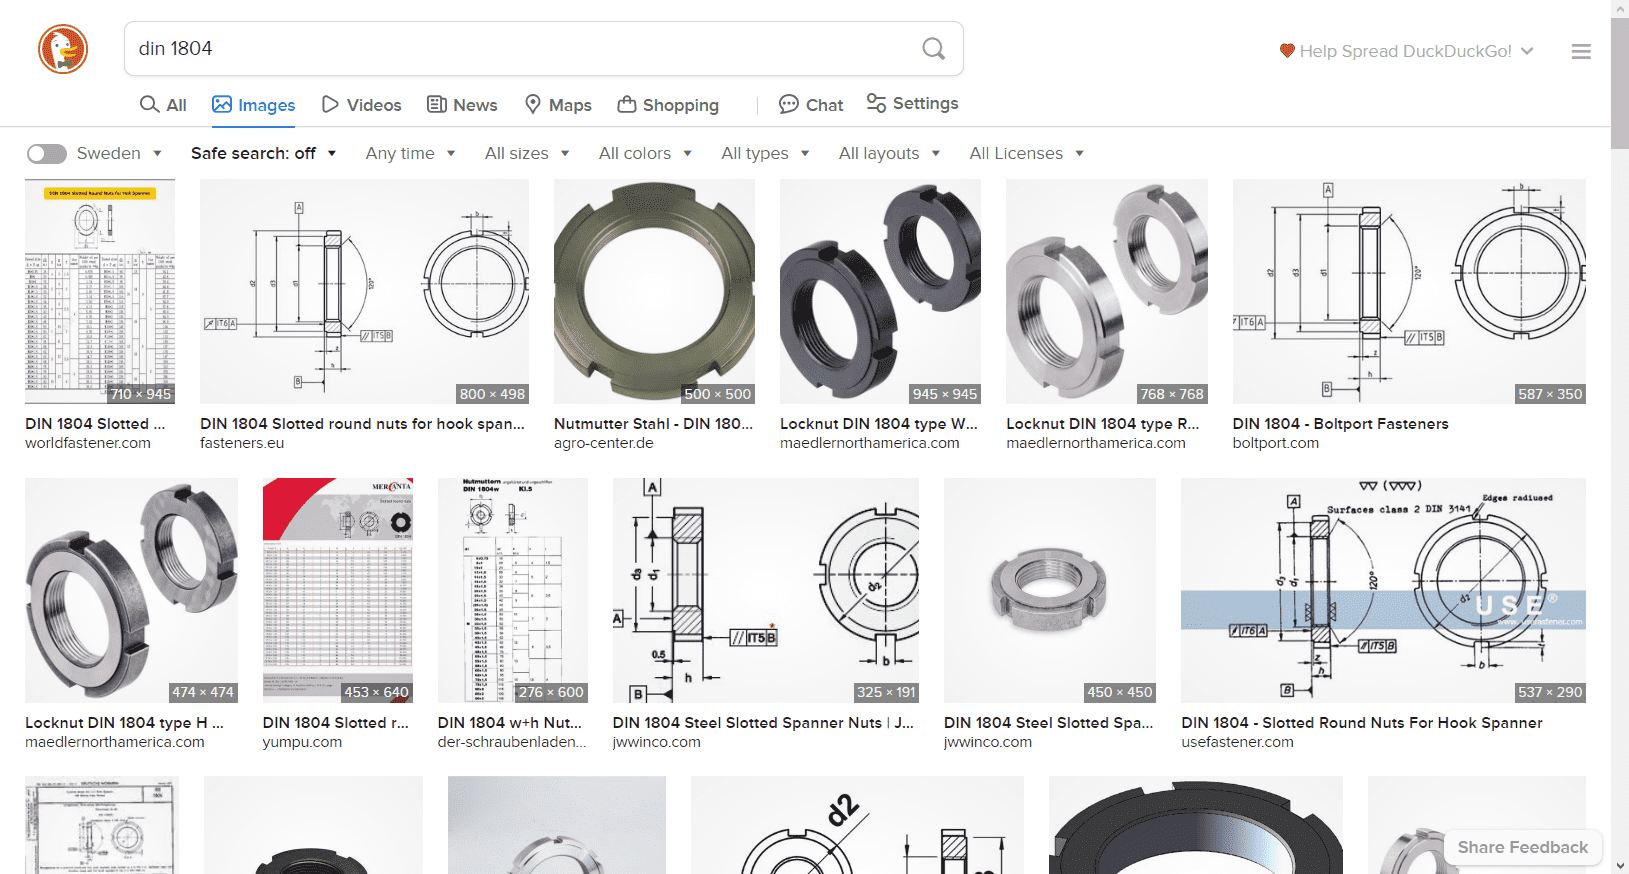Viewport: 1629px width, 874px height.
Task: Open the hamburger menu icon
Action: coord(1580,52)
